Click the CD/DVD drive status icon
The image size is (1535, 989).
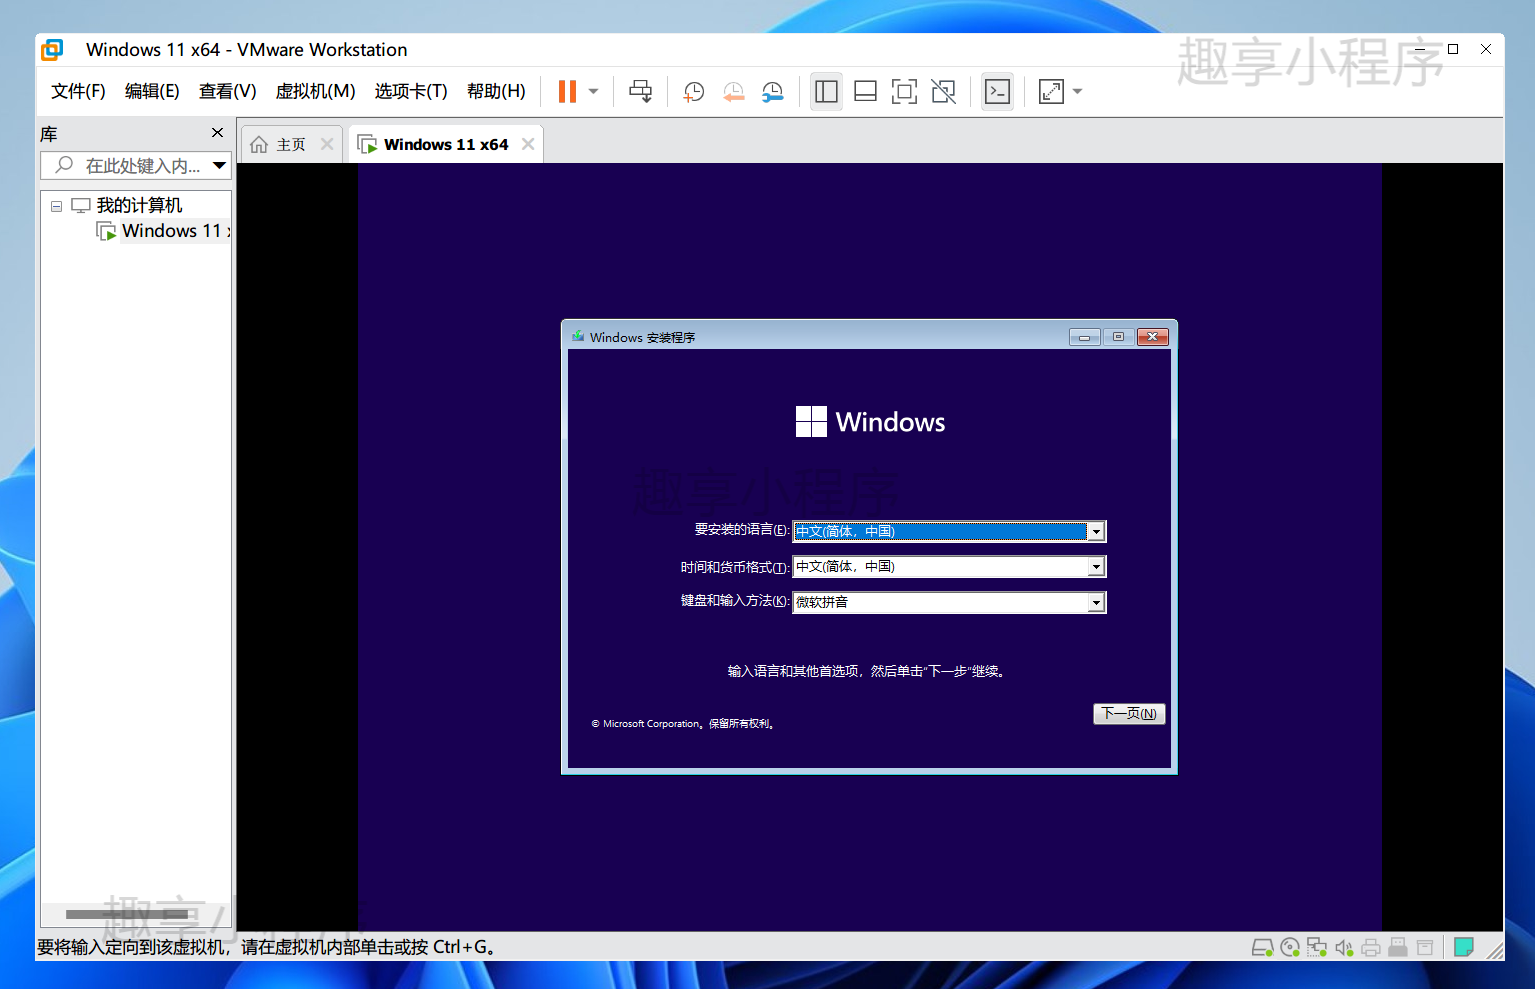pos(1290,947)
